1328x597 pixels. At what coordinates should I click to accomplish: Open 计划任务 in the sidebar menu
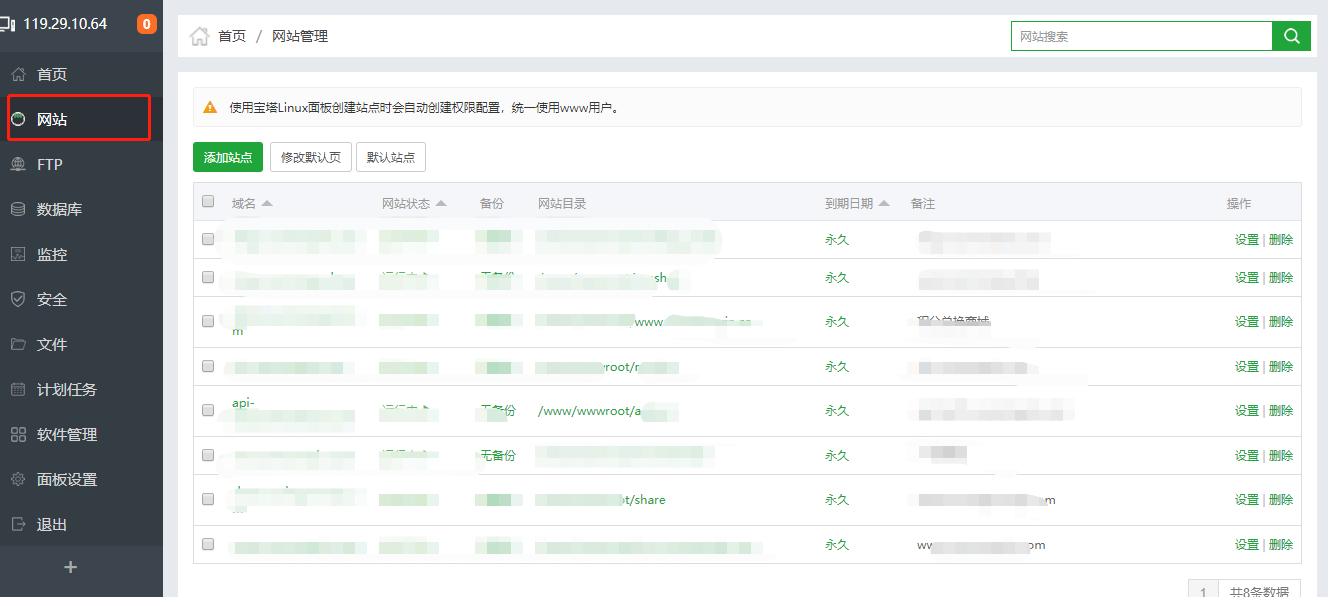(x=67, y=389)
